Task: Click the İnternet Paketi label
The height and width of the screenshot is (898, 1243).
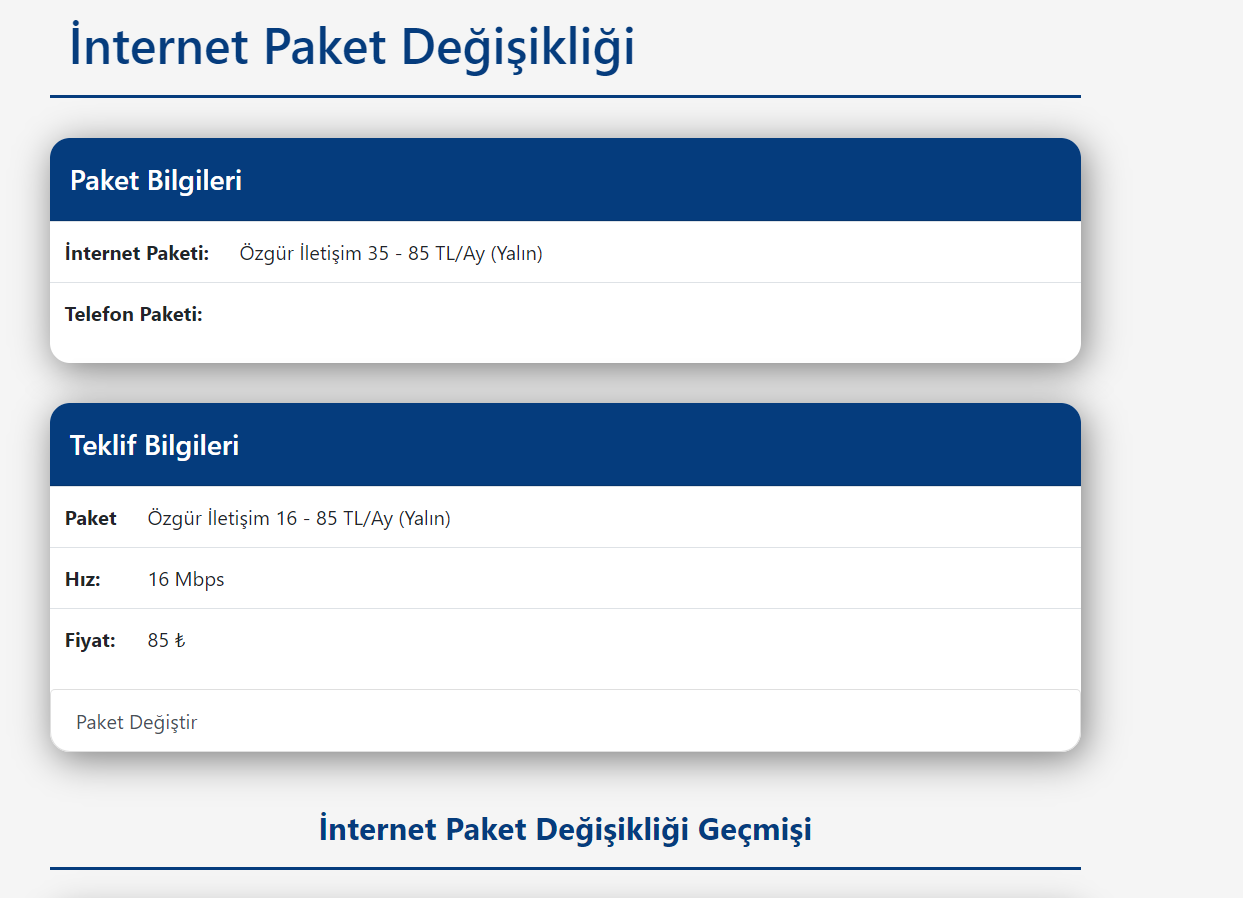Action: coord(137,254)
